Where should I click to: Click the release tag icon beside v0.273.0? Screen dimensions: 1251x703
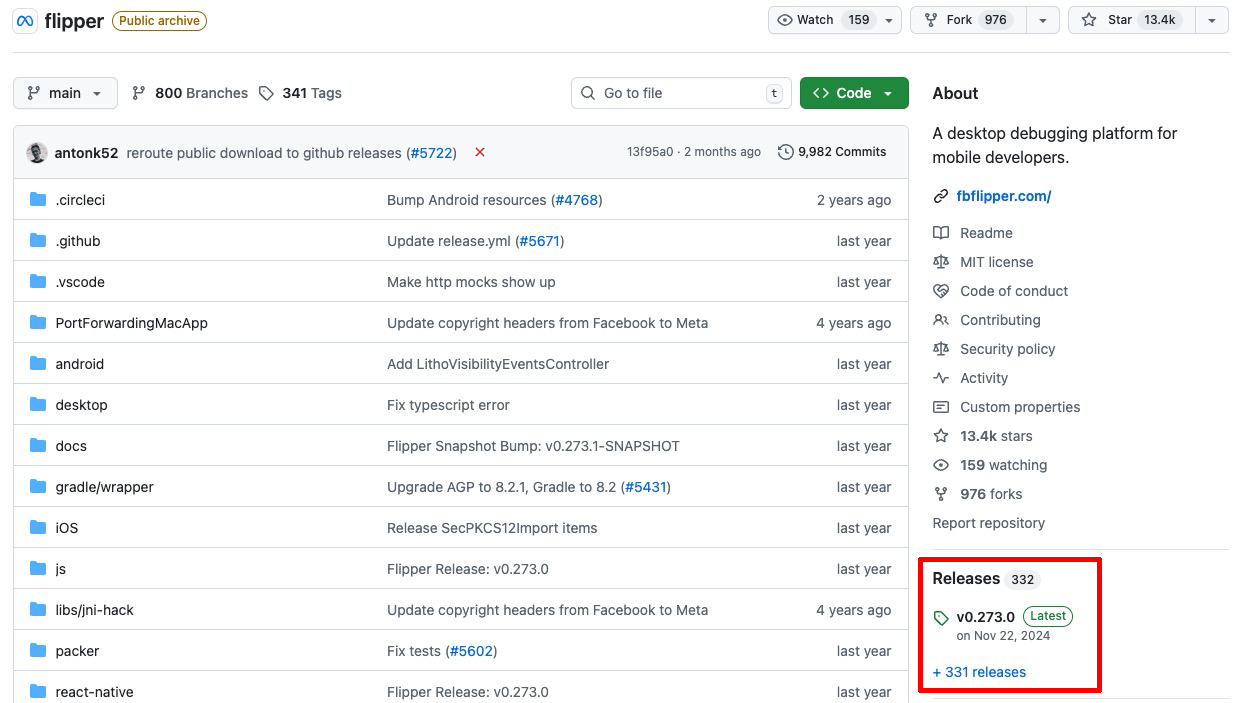point(941,618)
